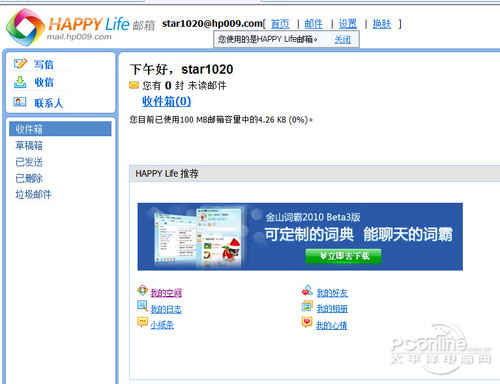
Task: Click the 我的心情 heart bubble icon
Action: [x=307, y=322]
